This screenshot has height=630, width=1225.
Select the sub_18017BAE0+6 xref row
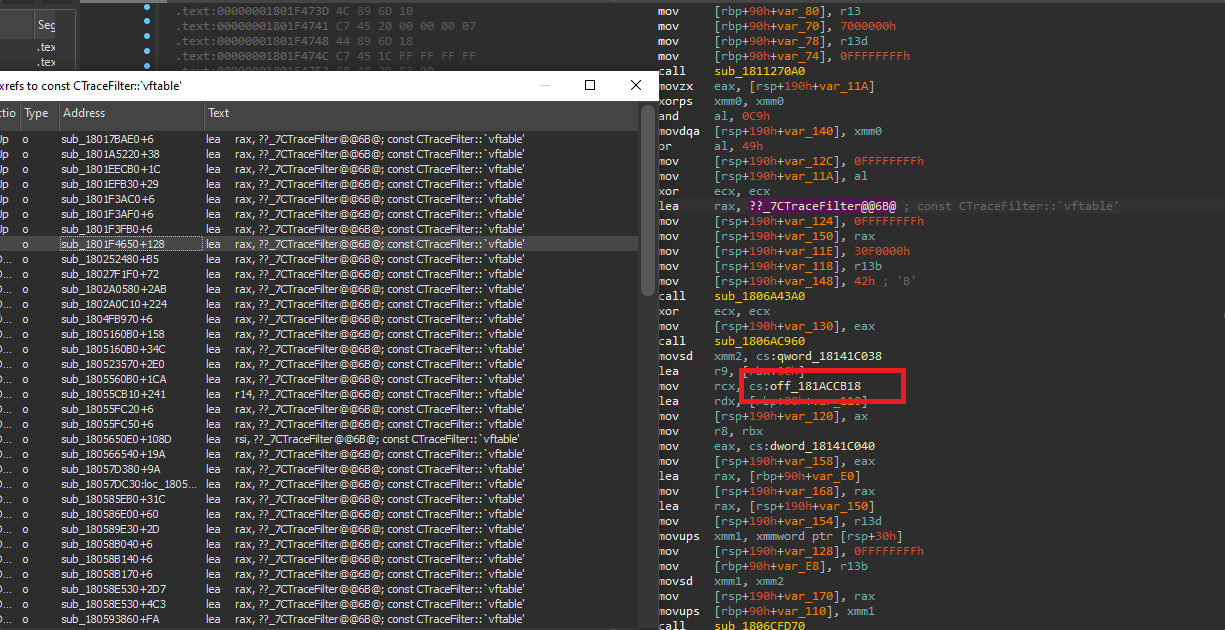[x=319, y=139]
